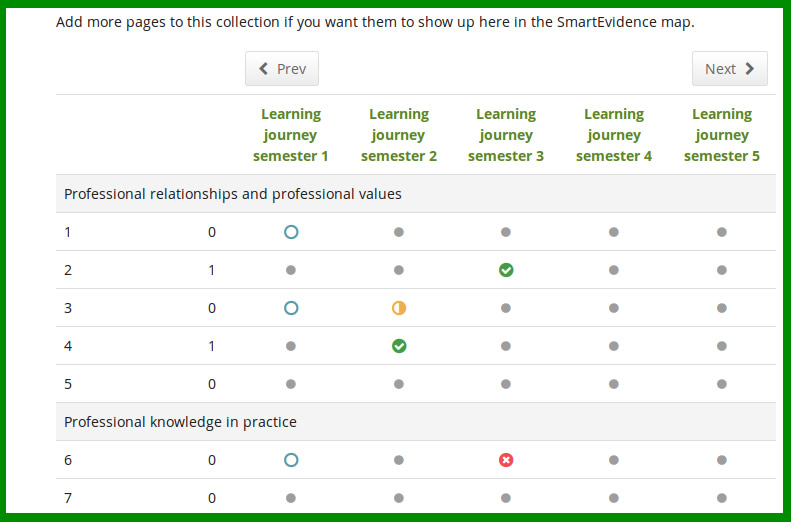
Task: Click the blue circle icon in row 3
Action: click(x=291, y=308)
